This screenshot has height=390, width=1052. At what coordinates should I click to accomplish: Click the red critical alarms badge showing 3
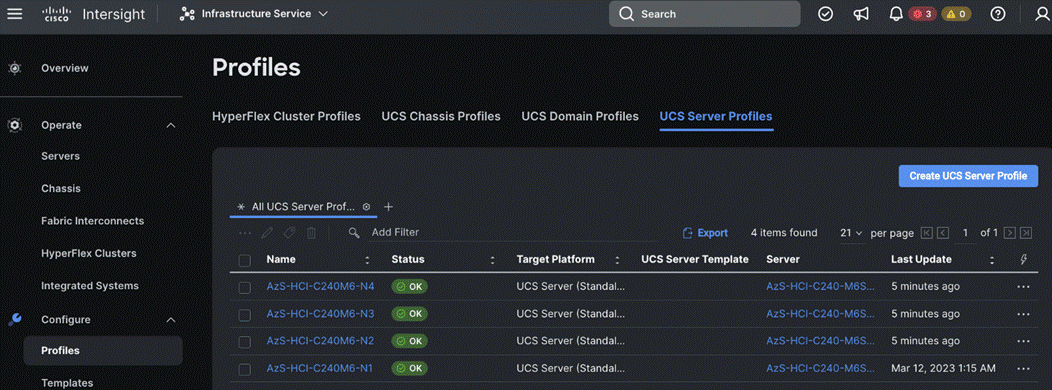[x=923, y=13]
